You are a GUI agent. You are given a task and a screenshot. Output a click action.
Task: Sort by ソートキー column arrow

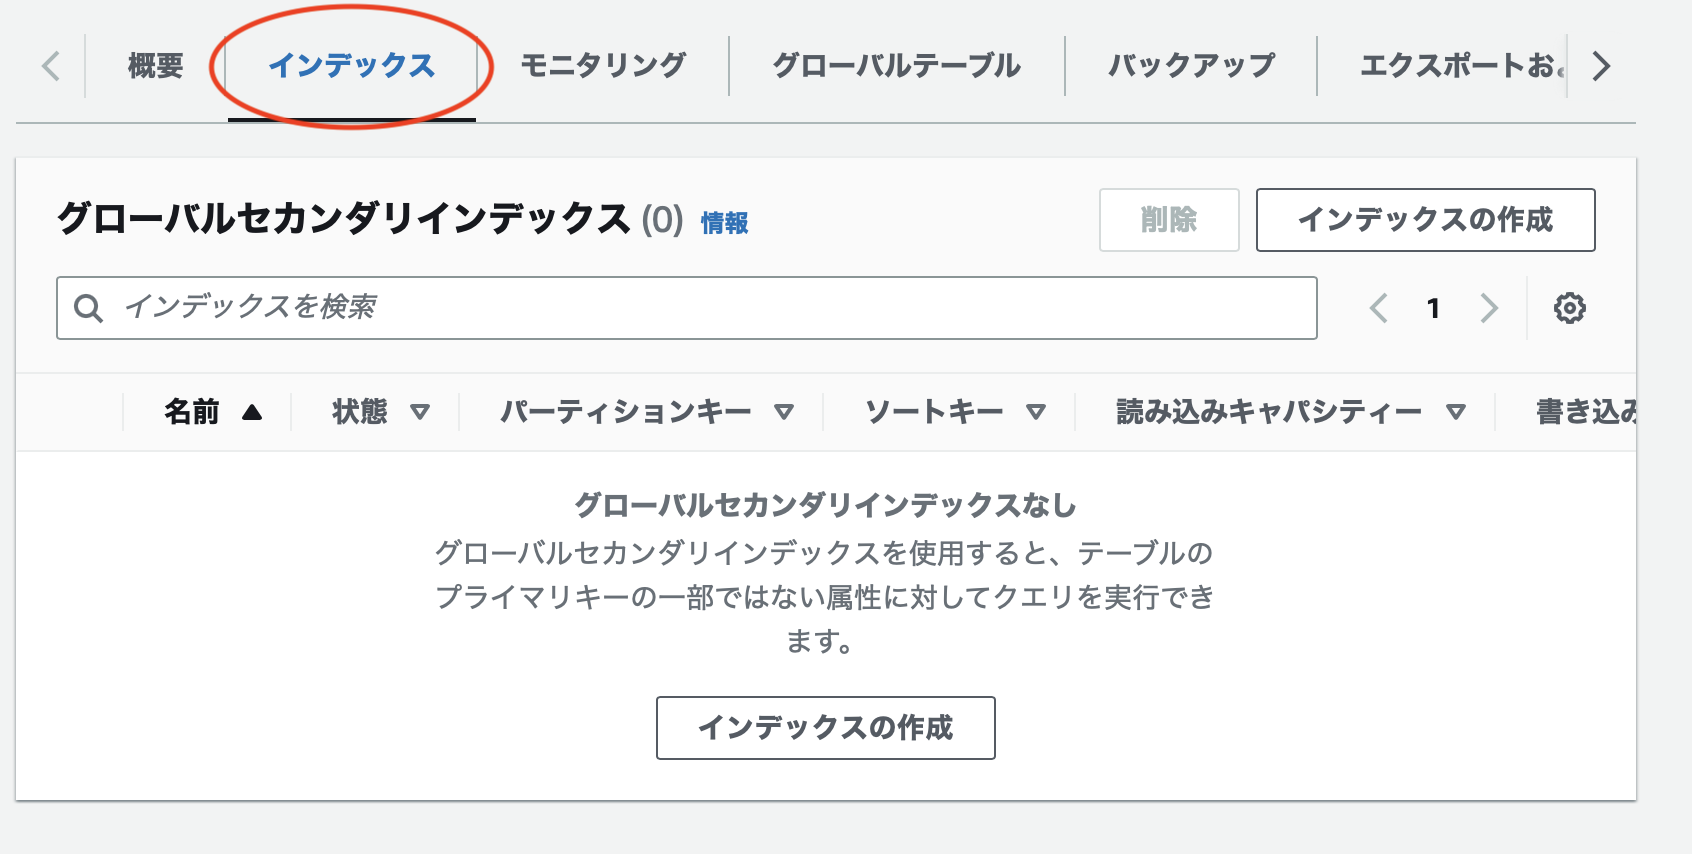point(1036,412)
